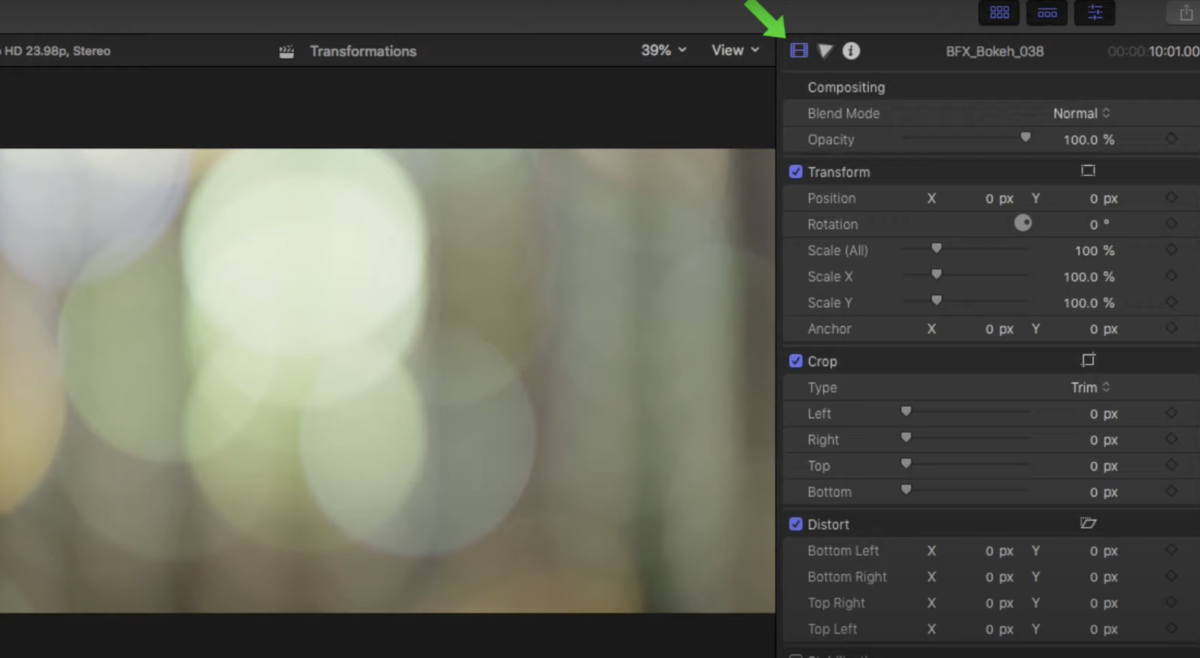Add keyframe for Opacity
The width and height of the screenshot is (1200, 658).
click(1171, 140)
